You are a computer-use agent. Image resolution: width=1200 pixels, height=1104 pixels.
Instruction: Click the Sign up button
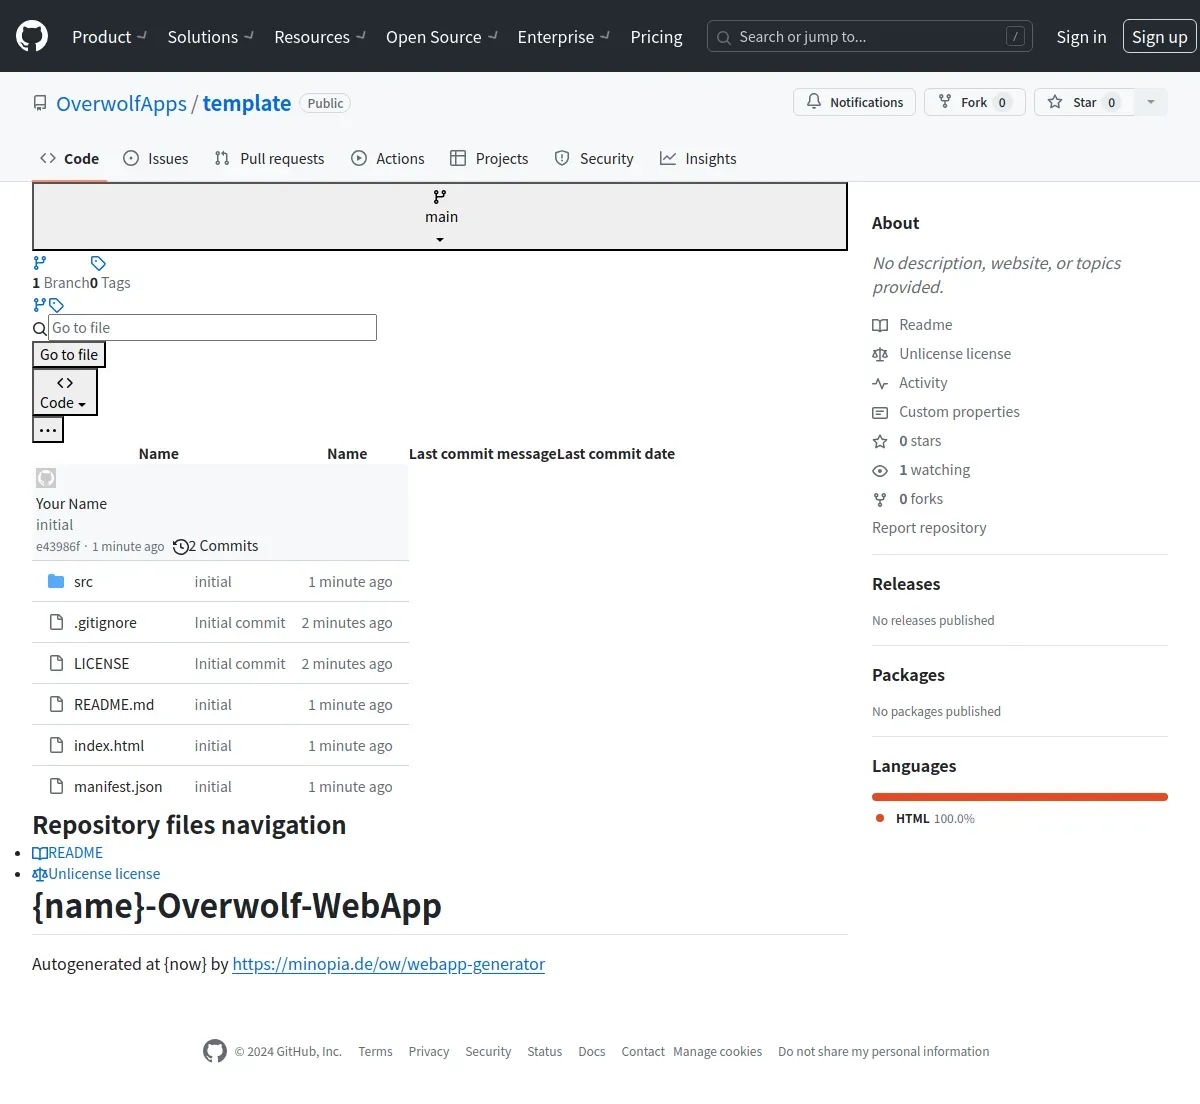(x=1159, y=37)
